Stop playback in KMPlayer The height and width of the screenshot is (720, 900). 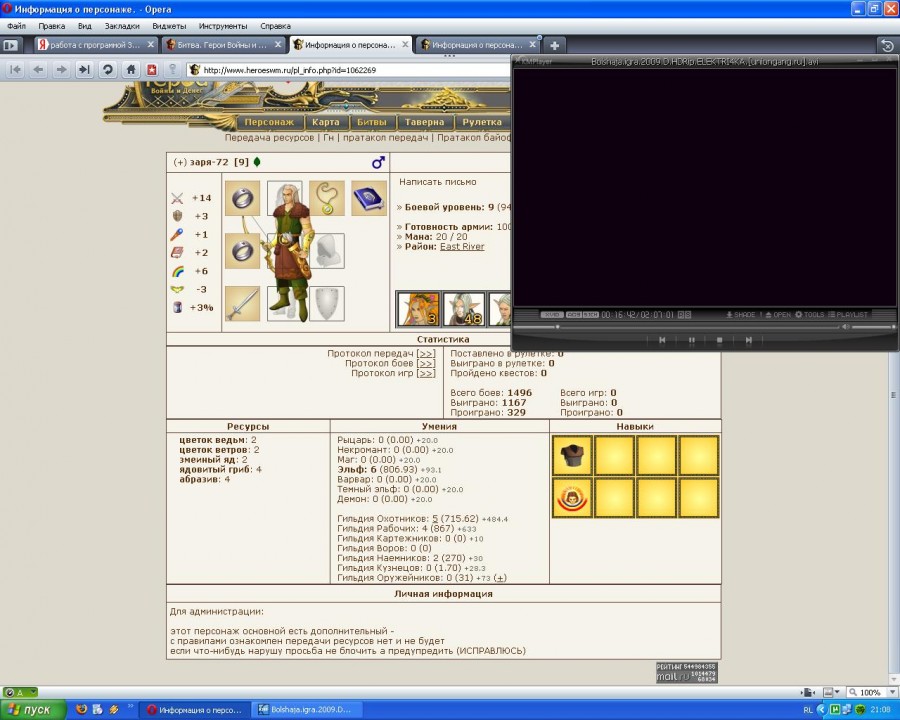click(x=719, y=340)
